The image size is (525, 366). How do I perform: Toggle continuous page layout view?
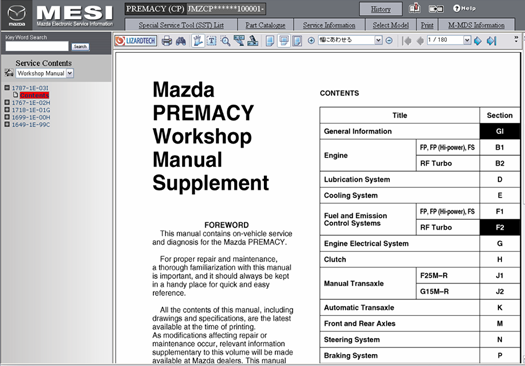(284, 41)
